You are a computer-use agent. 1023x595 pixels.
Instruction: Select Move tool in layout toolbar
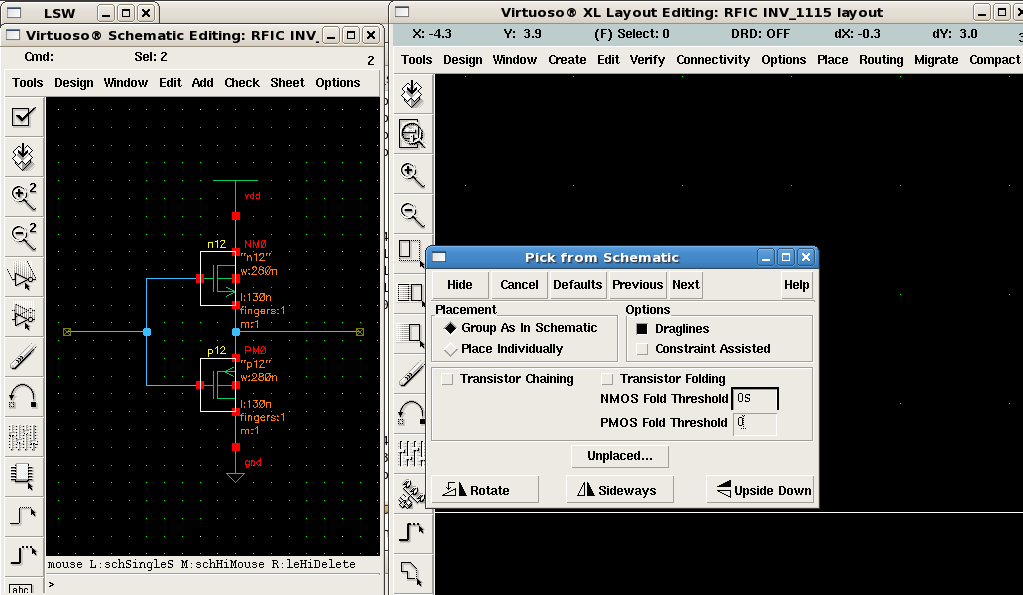click(x=411, y=333)
